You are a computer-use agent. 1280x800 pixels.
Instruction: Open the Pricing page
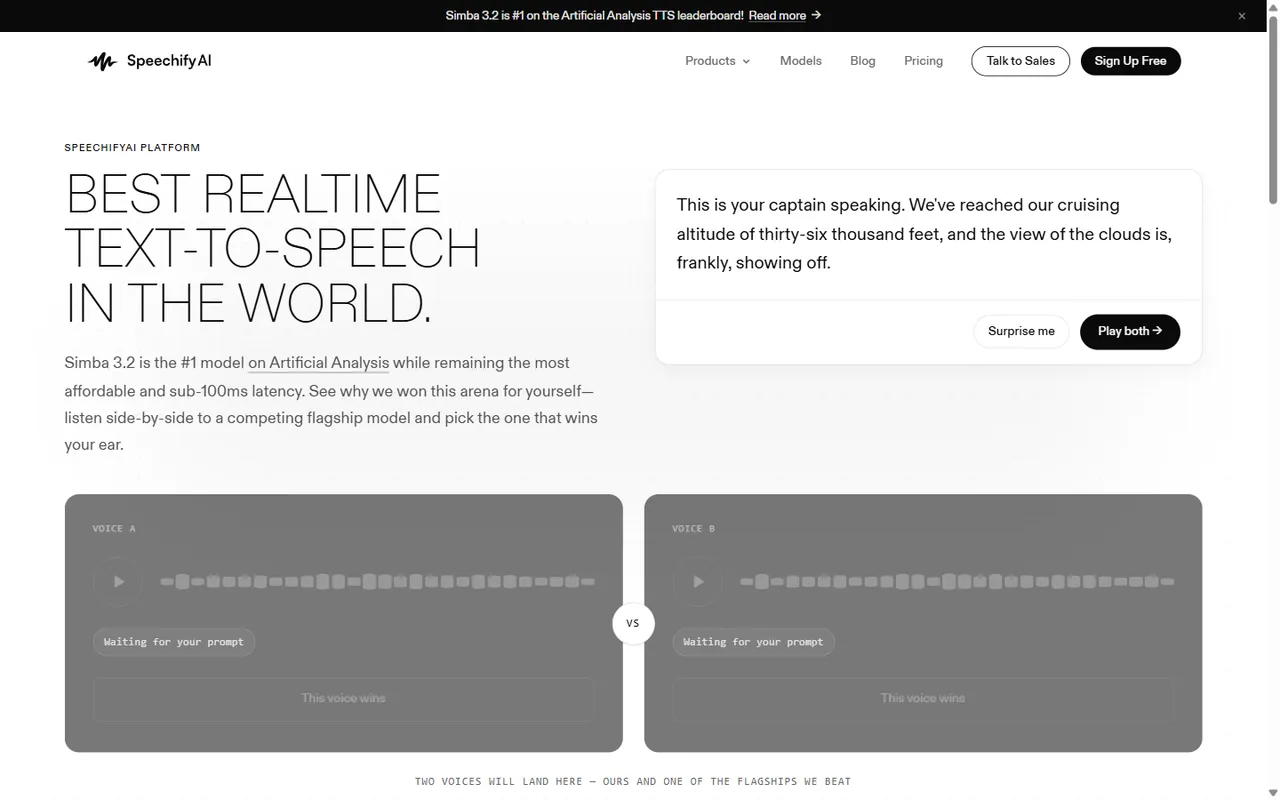pyautogui.click(x=924, y=61)
